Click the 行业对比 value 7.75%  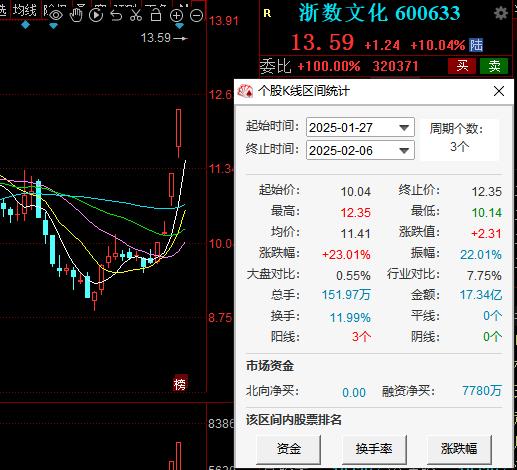(484, 276)
